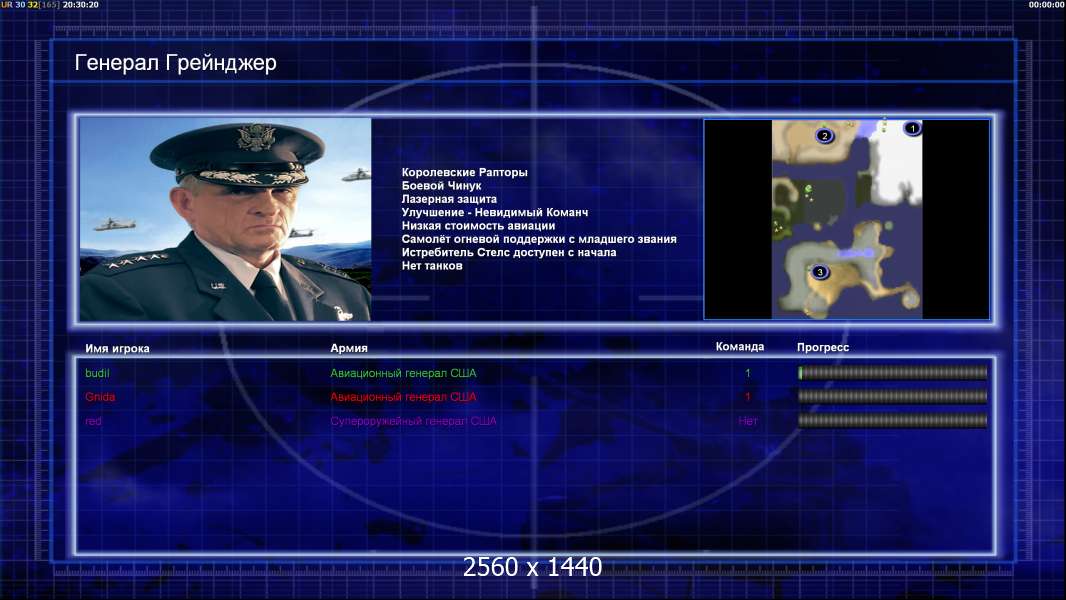The height and width of the screenshot is (600, 1066).
Task: Click 'Боевой Чинук' feature line
Action: point(441,186)
